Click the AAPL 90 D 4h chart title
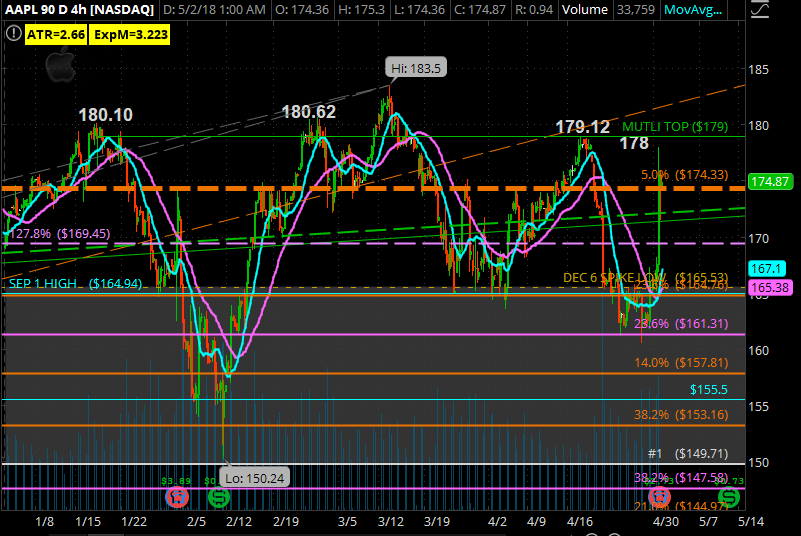This screenshot has height=536, width=801. point(79,10)
